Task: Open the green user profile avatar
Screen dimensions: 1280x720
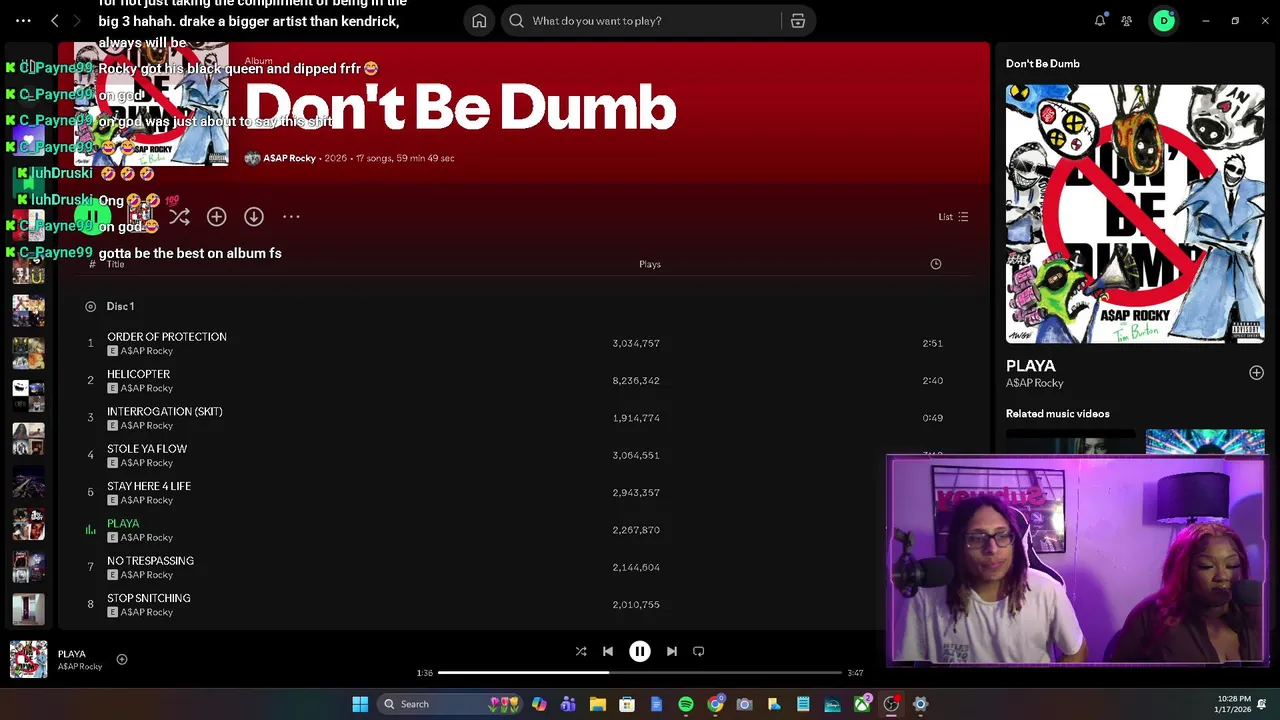Action: pyautogui.click(x=1164, y=21)
